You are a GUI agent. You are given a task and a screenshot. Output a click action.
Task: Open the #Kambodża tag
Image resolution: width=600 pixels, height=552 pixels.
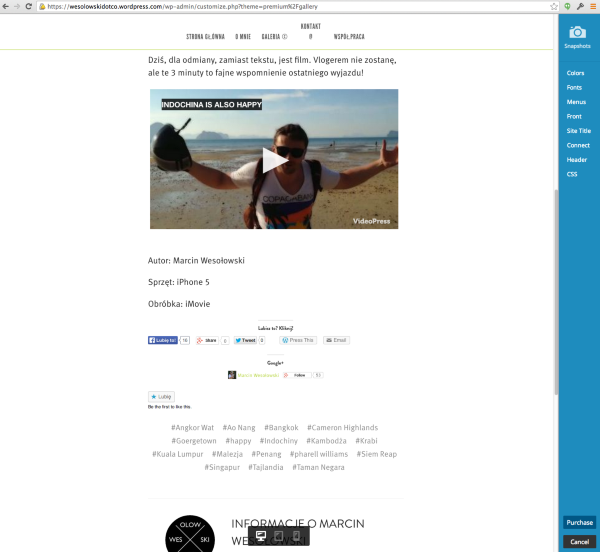326,441
